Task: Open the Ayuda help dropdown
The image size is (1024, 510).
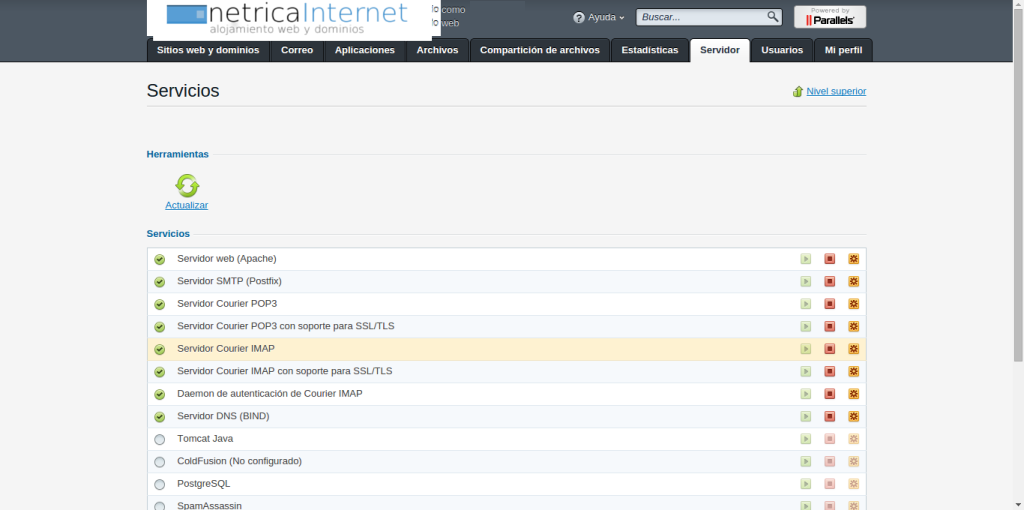Action: pos(599,18)
